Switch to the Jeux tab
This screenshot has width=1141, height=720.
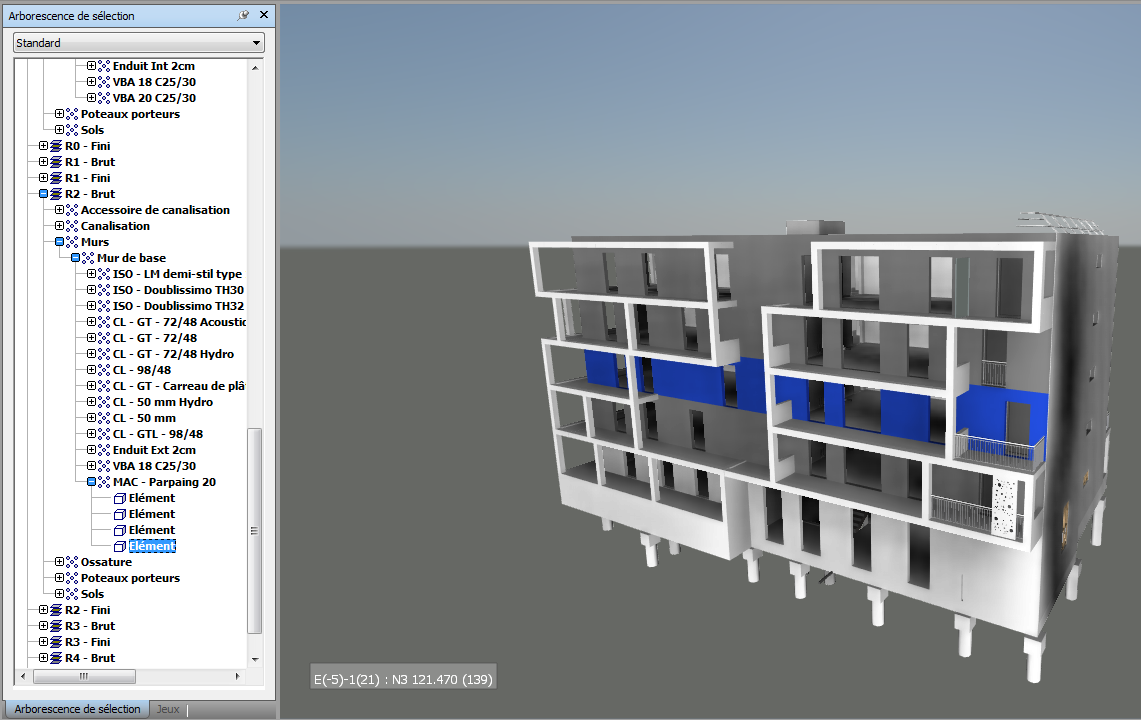tap(168, 709)
